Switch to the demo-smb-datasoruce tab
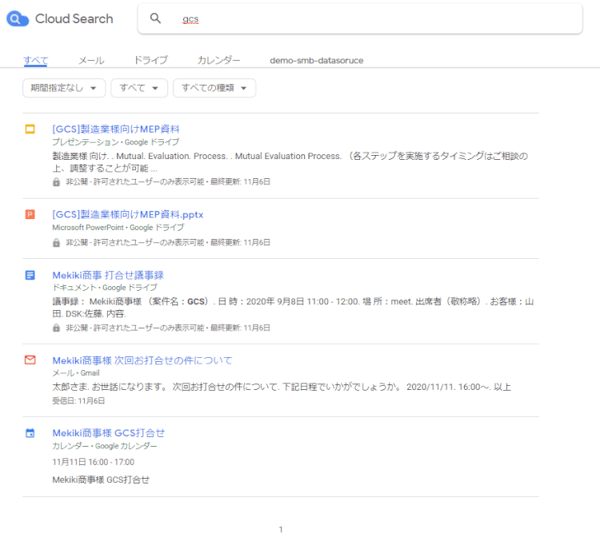This screenshot has width=600, height=549. pyautogui.click(x=316, y=60)
